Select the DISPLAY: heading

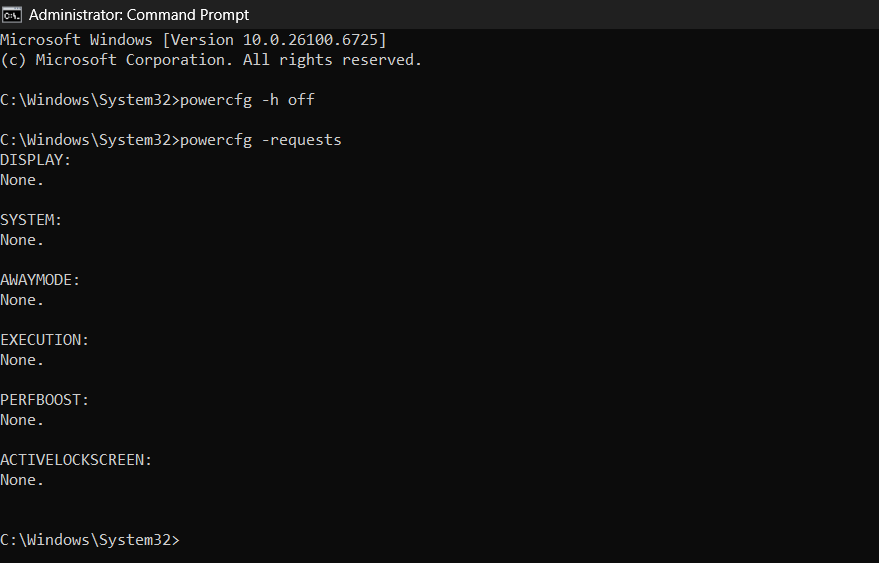pyautogui.click(x=36, y=160)
